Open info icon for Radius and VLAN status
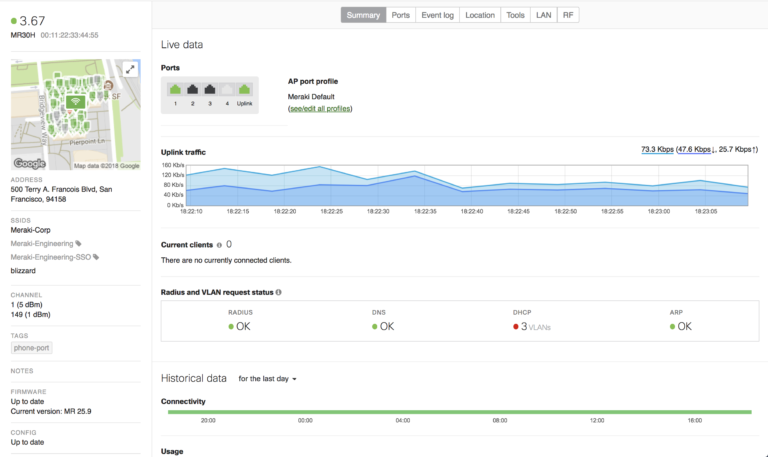The image size is (768, 457). point(278,292)
